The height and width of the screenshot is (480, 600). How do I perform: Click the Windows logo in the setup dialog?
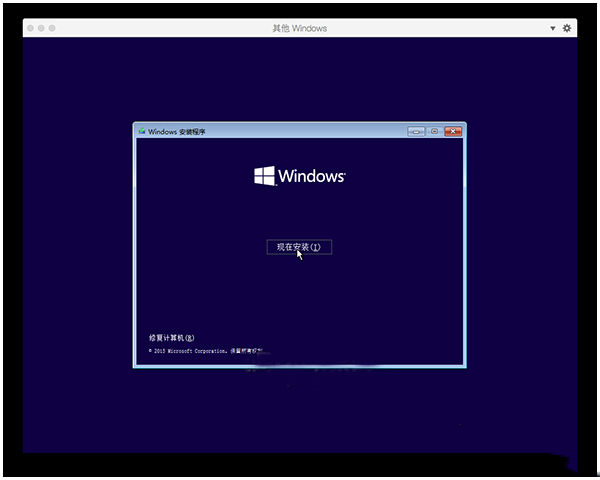click(300, 176)
